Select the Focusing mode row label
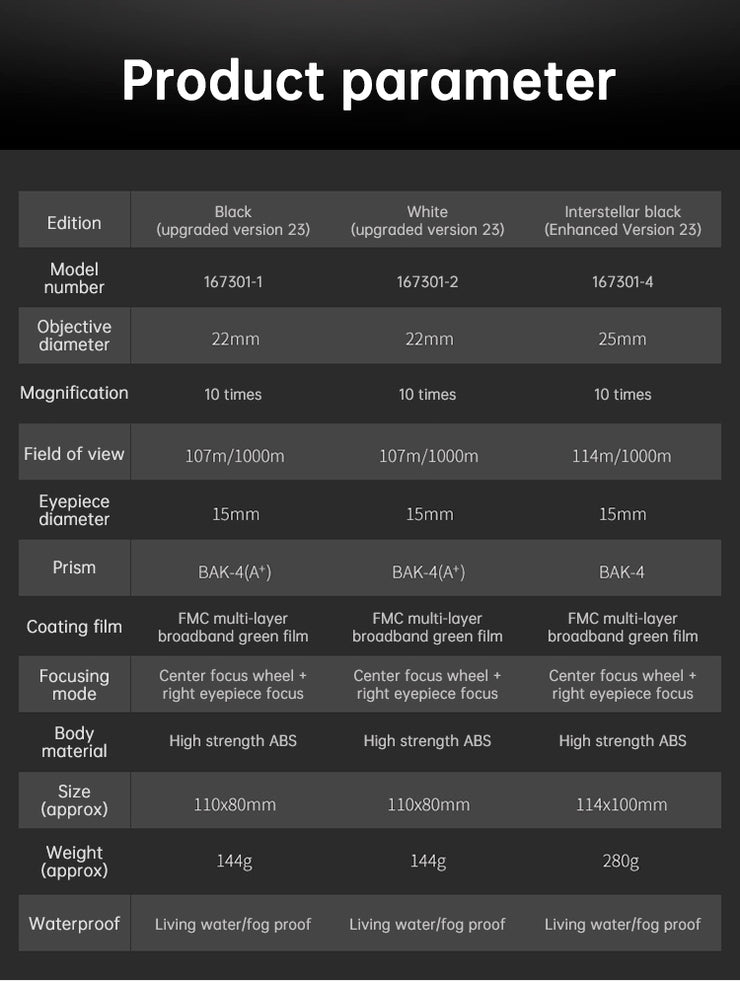Screen dimensions: 740x981 [x=74, y=685]
